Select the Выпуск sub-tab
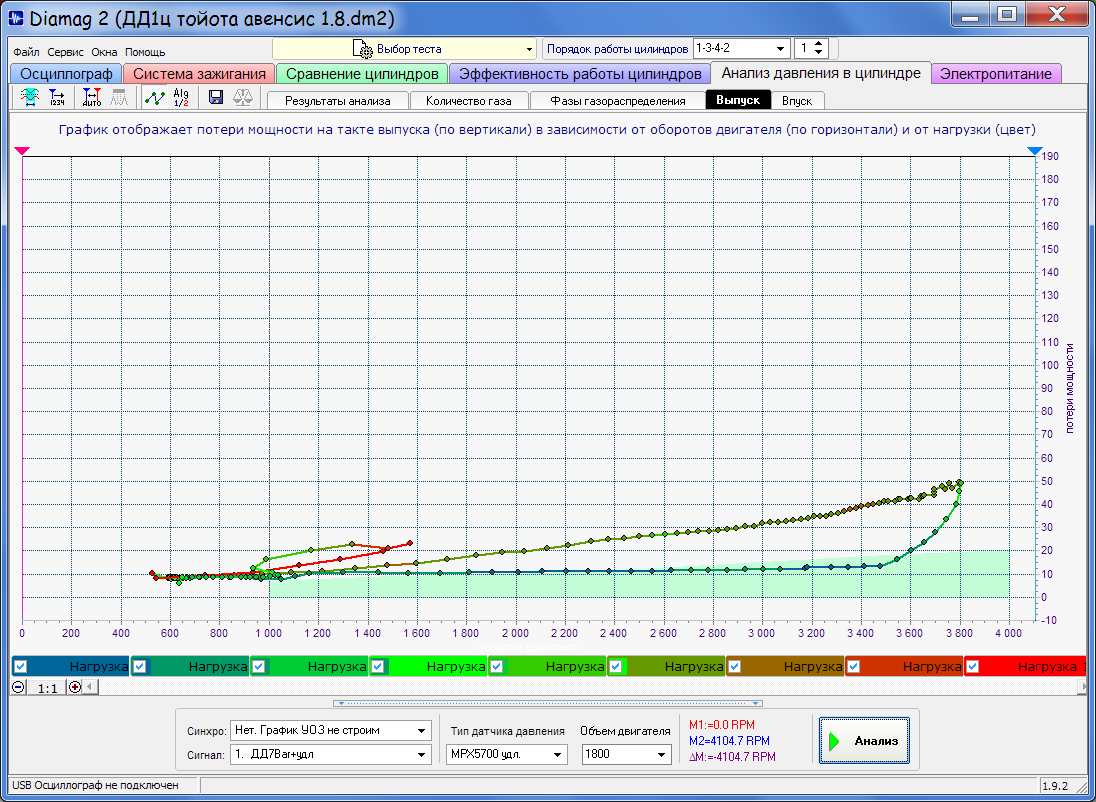This screenshot has height=802, width=1096. pos(738,100)
